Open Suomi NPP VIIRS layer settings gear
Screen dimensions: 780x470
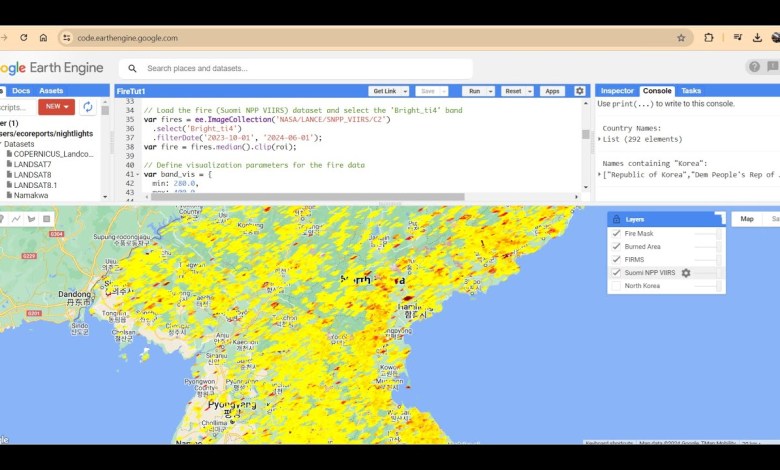click(x=686, y=273)
